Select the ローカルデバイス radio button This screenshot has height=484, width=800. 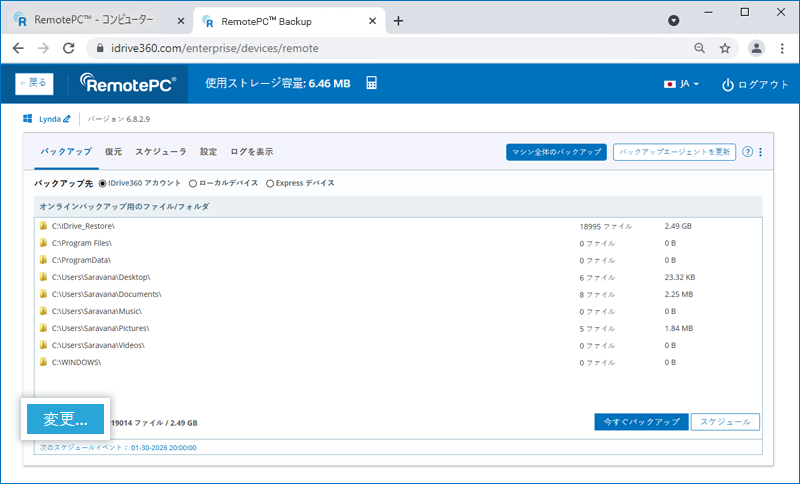[x=193, y=183]
